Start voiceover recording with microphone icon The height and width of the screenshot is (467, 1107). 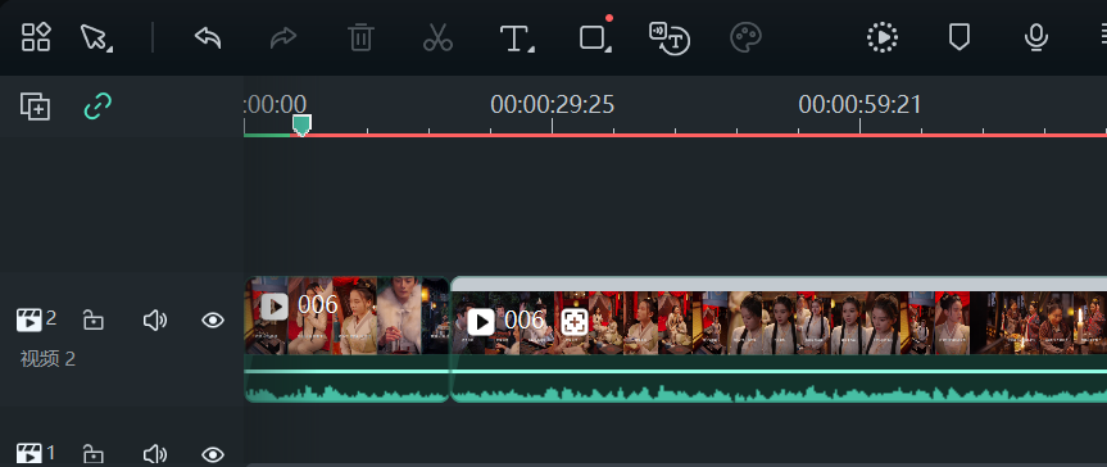[1036, 37]
